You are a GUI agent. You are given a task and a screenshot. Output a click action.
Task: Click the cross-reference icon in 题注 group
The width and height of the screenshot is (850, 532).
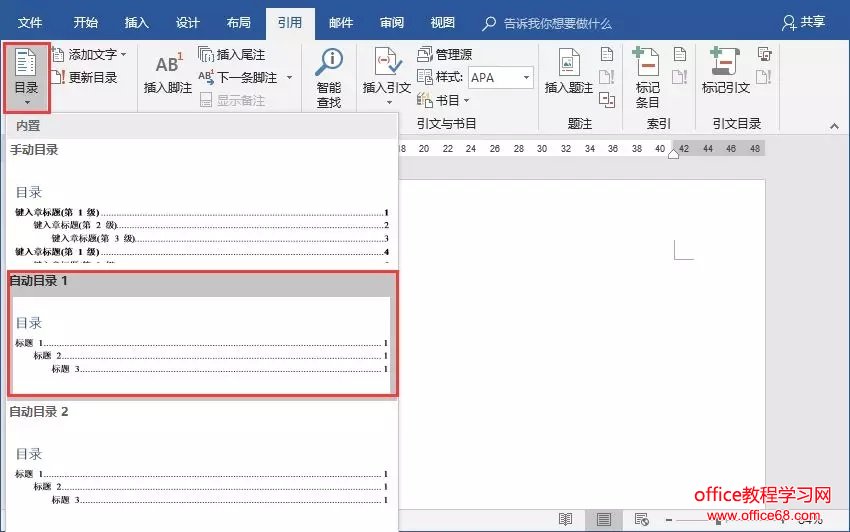[607, 100]
